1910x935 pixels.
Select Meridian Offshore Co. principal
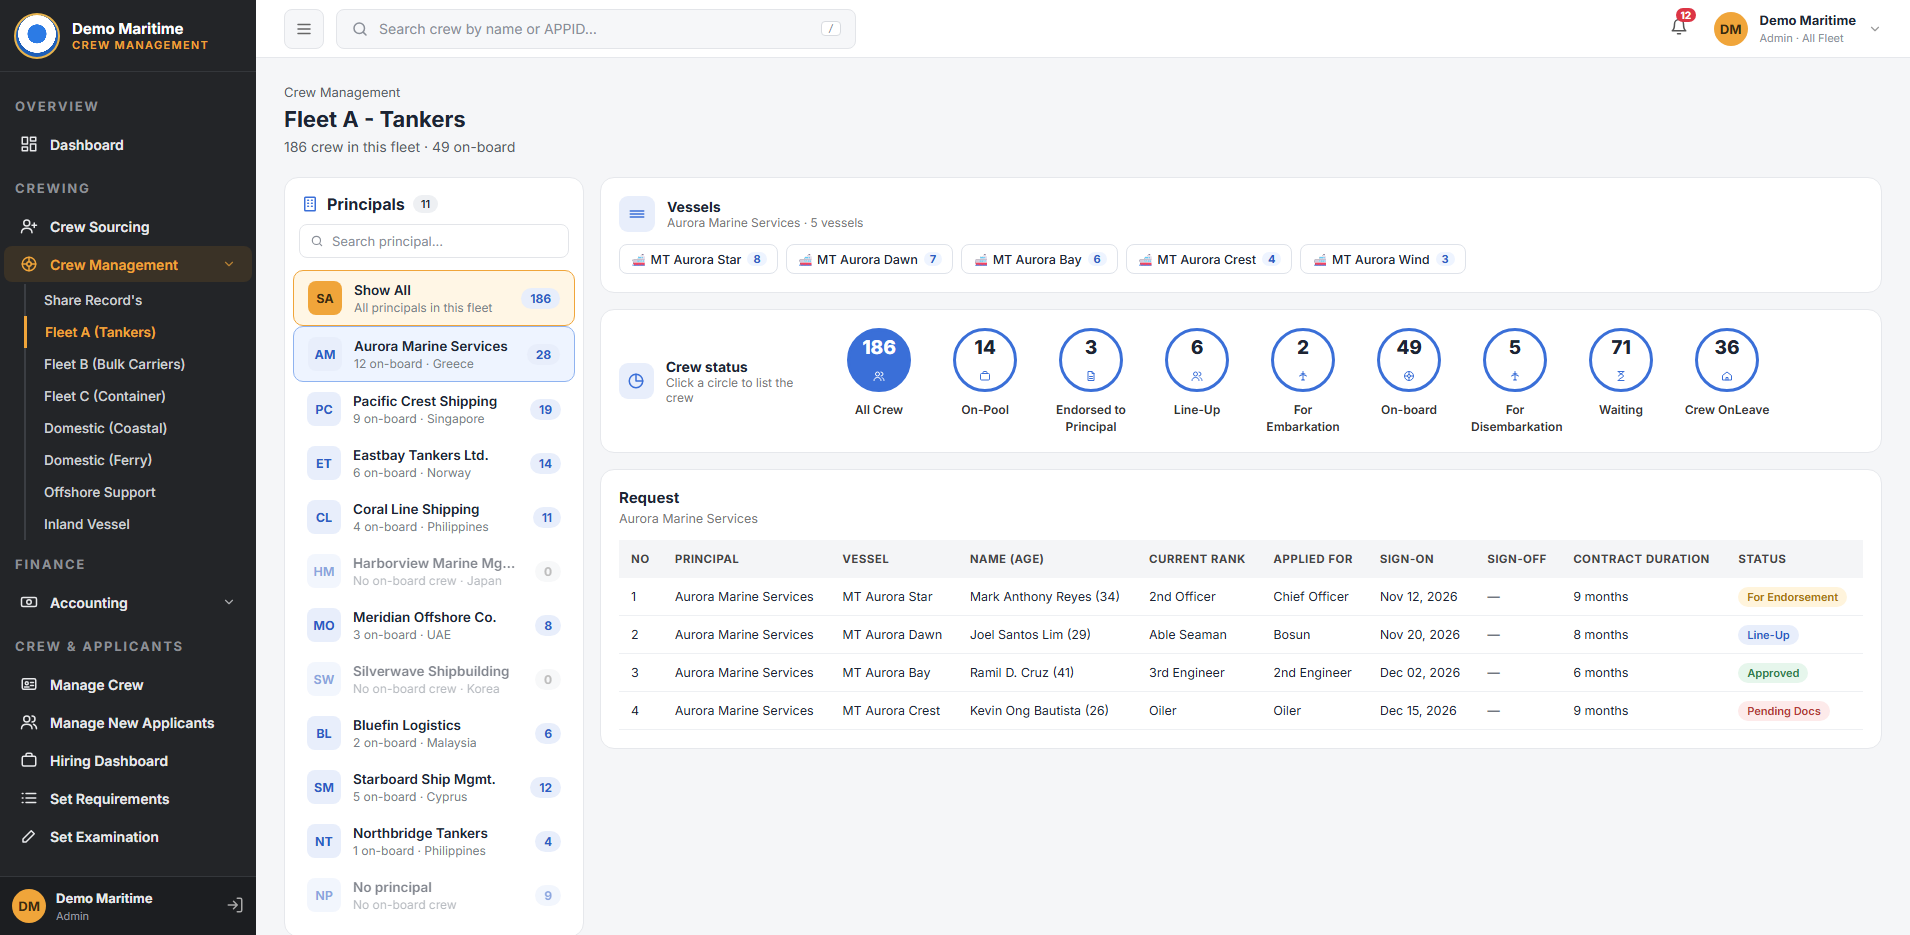click(x=434, y=625)
